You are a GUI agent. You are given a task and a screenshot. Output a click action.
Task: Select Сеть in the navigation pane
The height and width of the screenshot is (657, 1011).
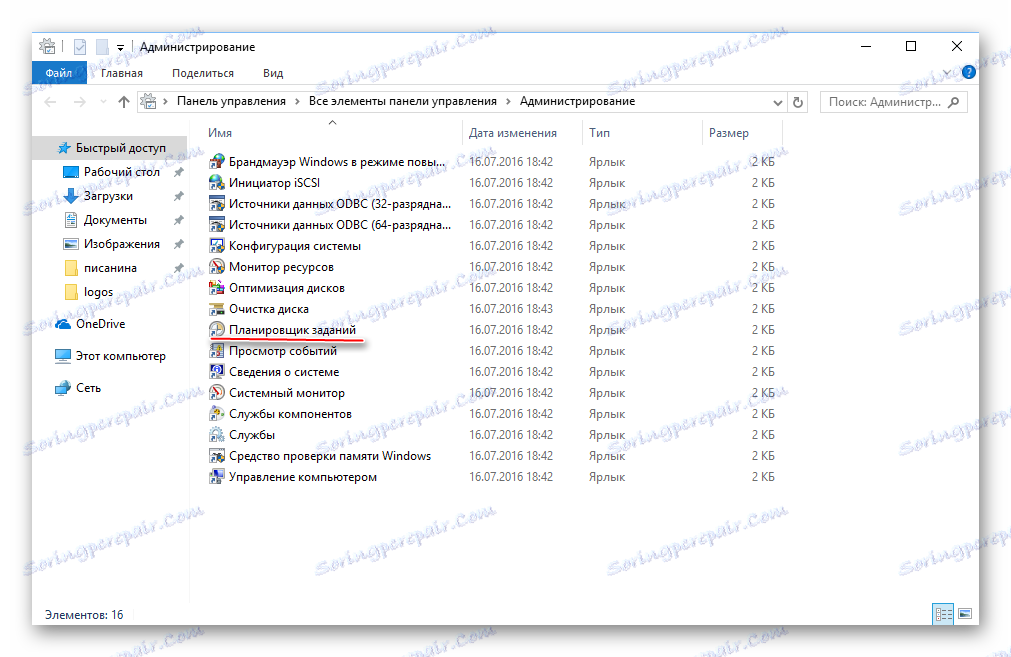88,388
